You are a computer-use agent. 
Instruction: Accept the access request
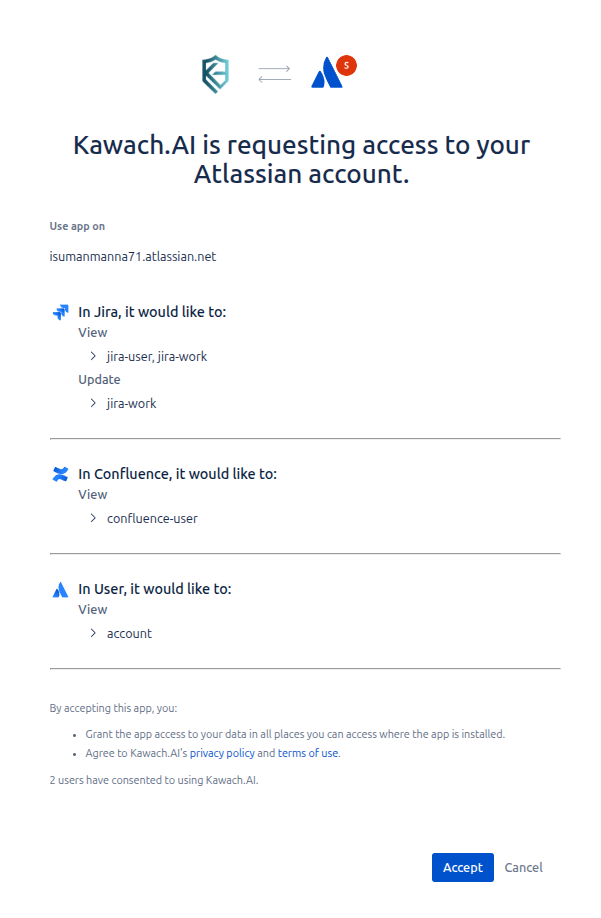click(462, 867)
